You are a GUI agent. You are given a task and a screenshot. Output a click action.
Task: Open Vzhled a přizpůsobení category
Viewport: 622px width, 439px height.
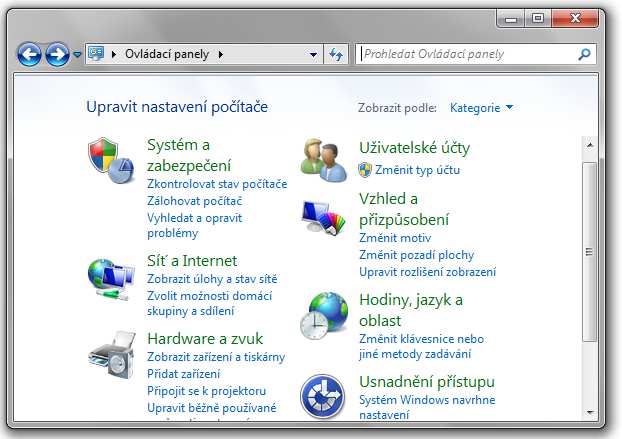(x=404, y=209)
